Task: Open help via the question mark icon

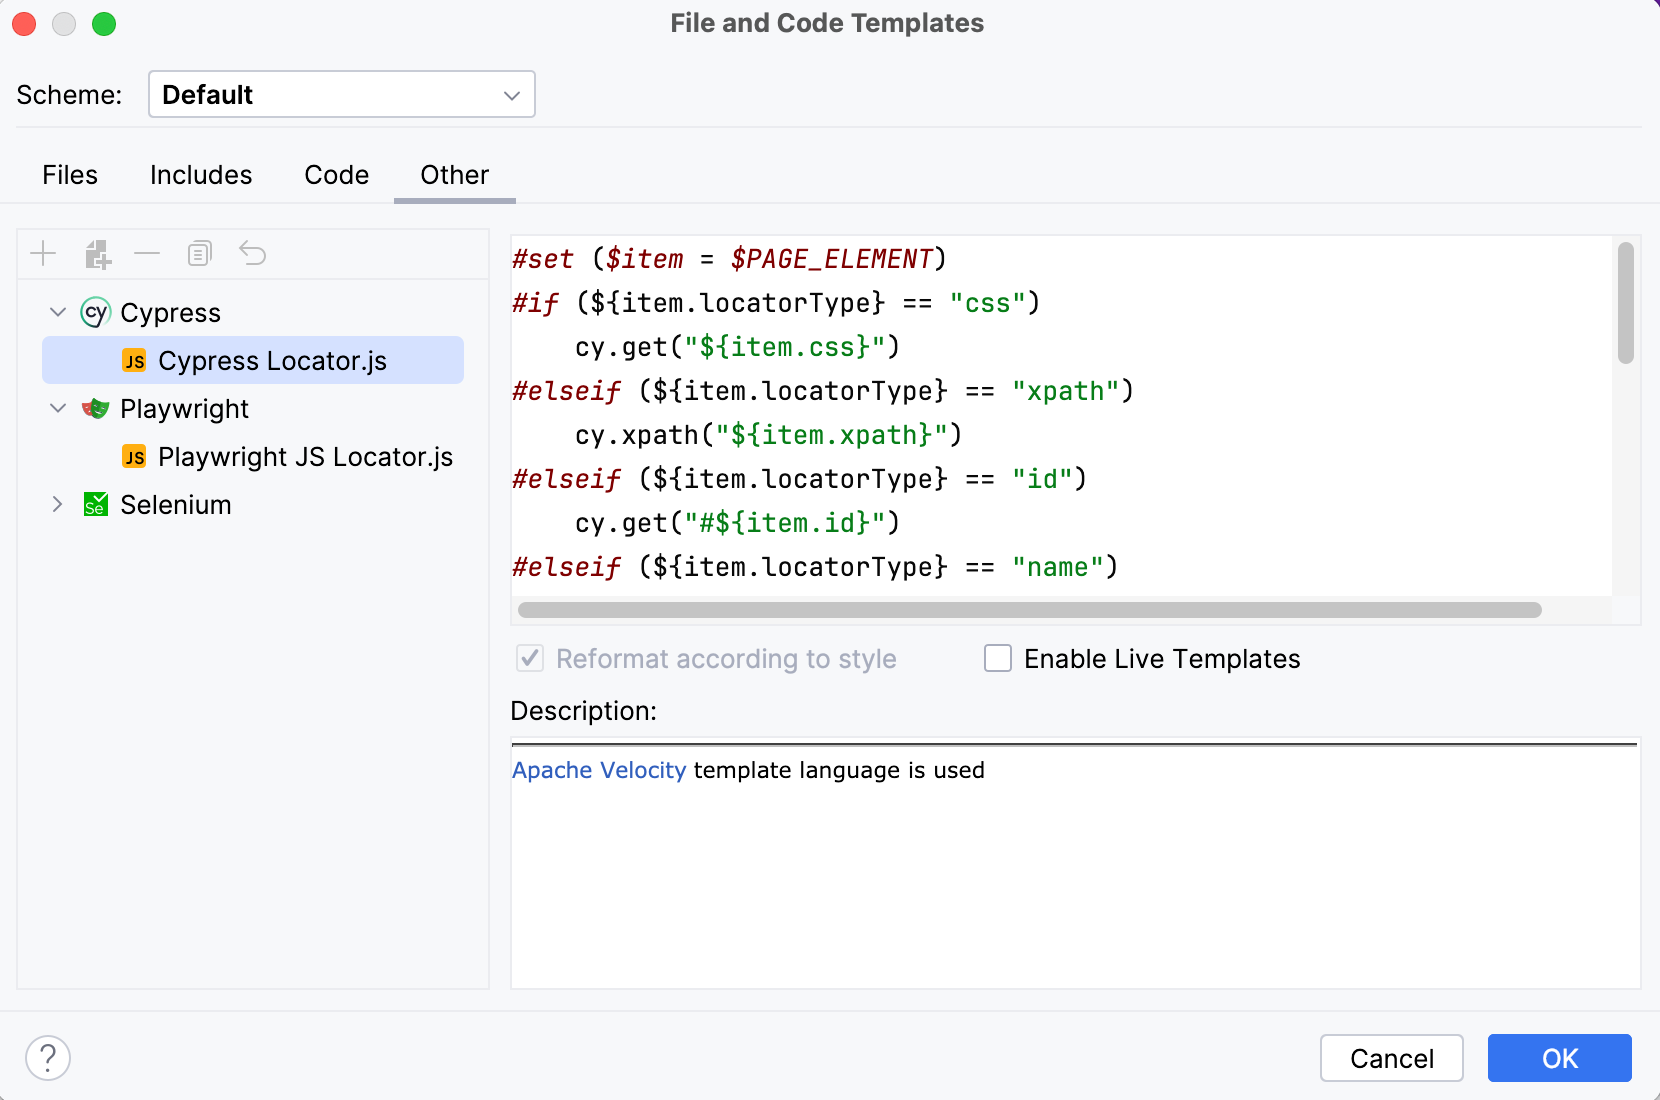Action: pyautogui.click(x=47, y=1057)
